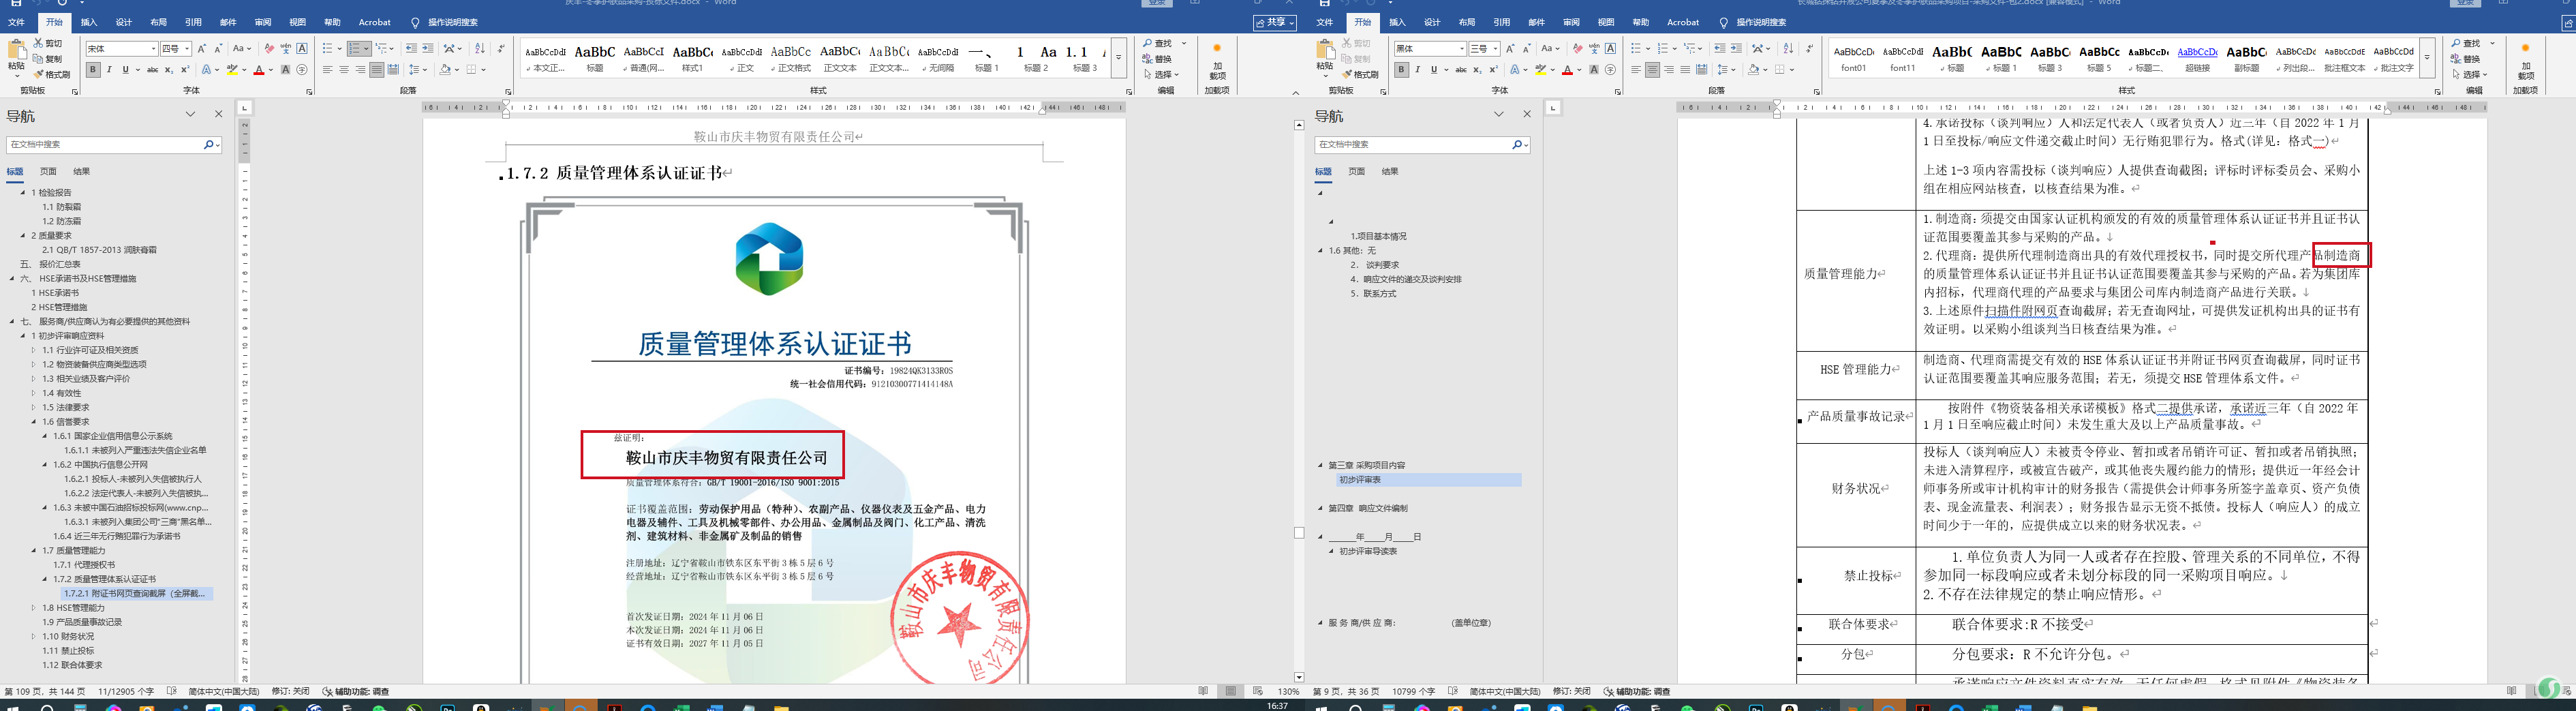Toggle Bold button in left window
The height and width of the screenshot is (711, 2576).
[93, 70]
